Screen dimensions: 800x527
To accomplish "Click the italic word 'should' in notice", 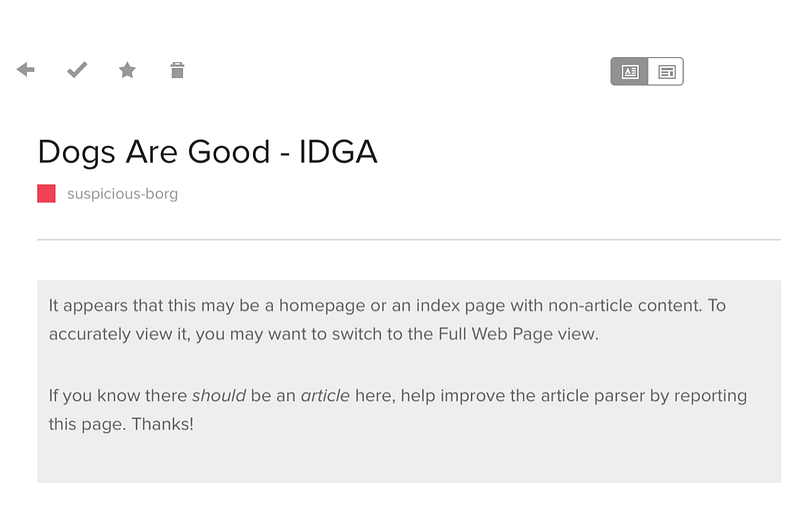I will click(218, 396).
